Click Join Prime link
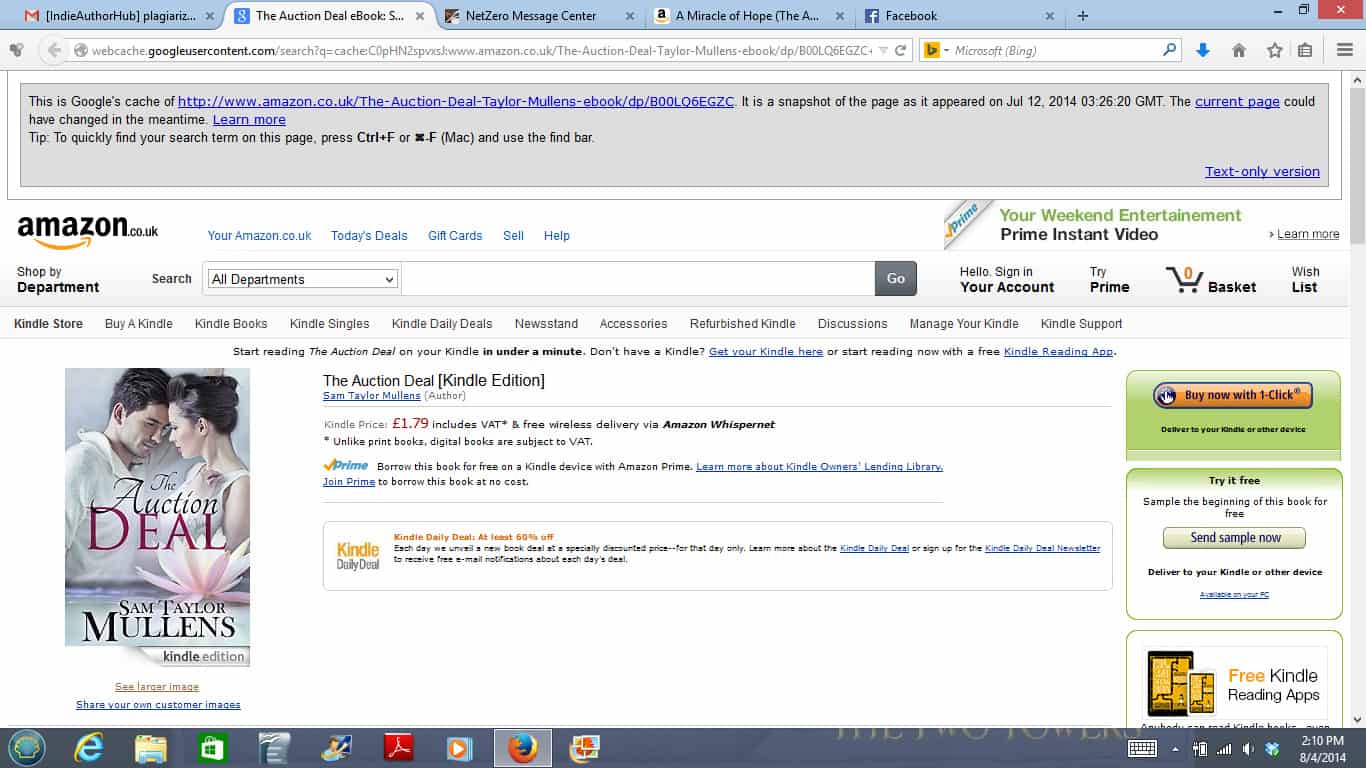Image resolution: width=1366 pixels, height=768 pixels. 349,481
